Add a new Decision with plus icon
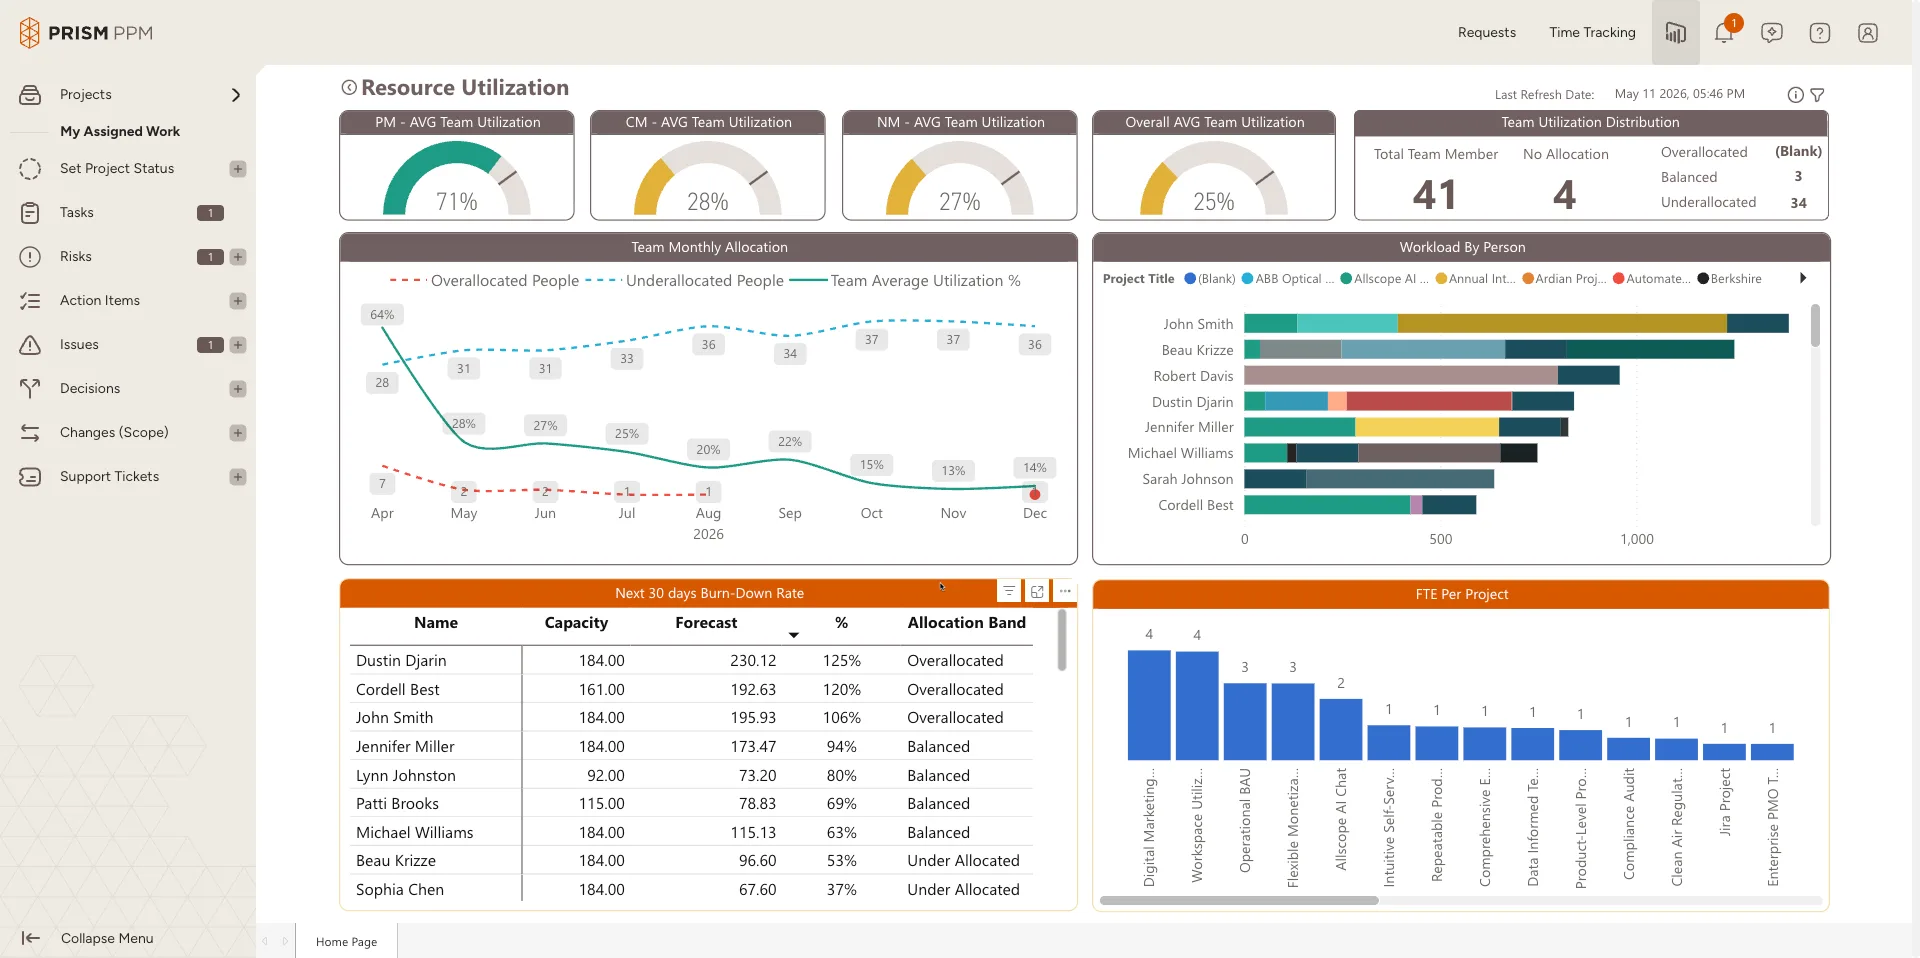This screenshot has height=958, width=1920. [x=238, y=389]
